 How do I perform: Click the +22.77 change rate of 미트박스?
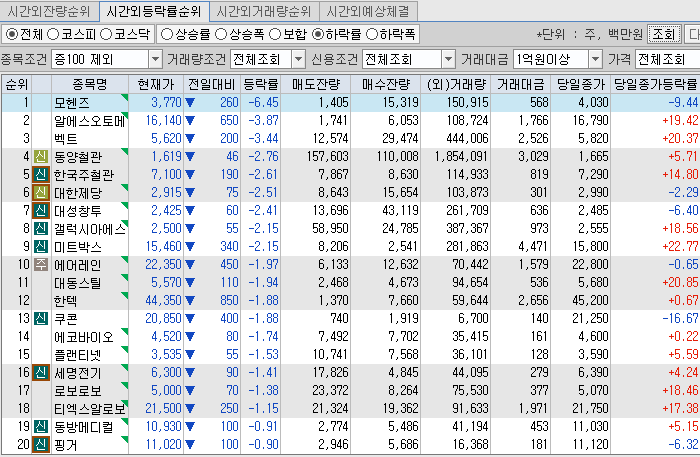(680, 246)
